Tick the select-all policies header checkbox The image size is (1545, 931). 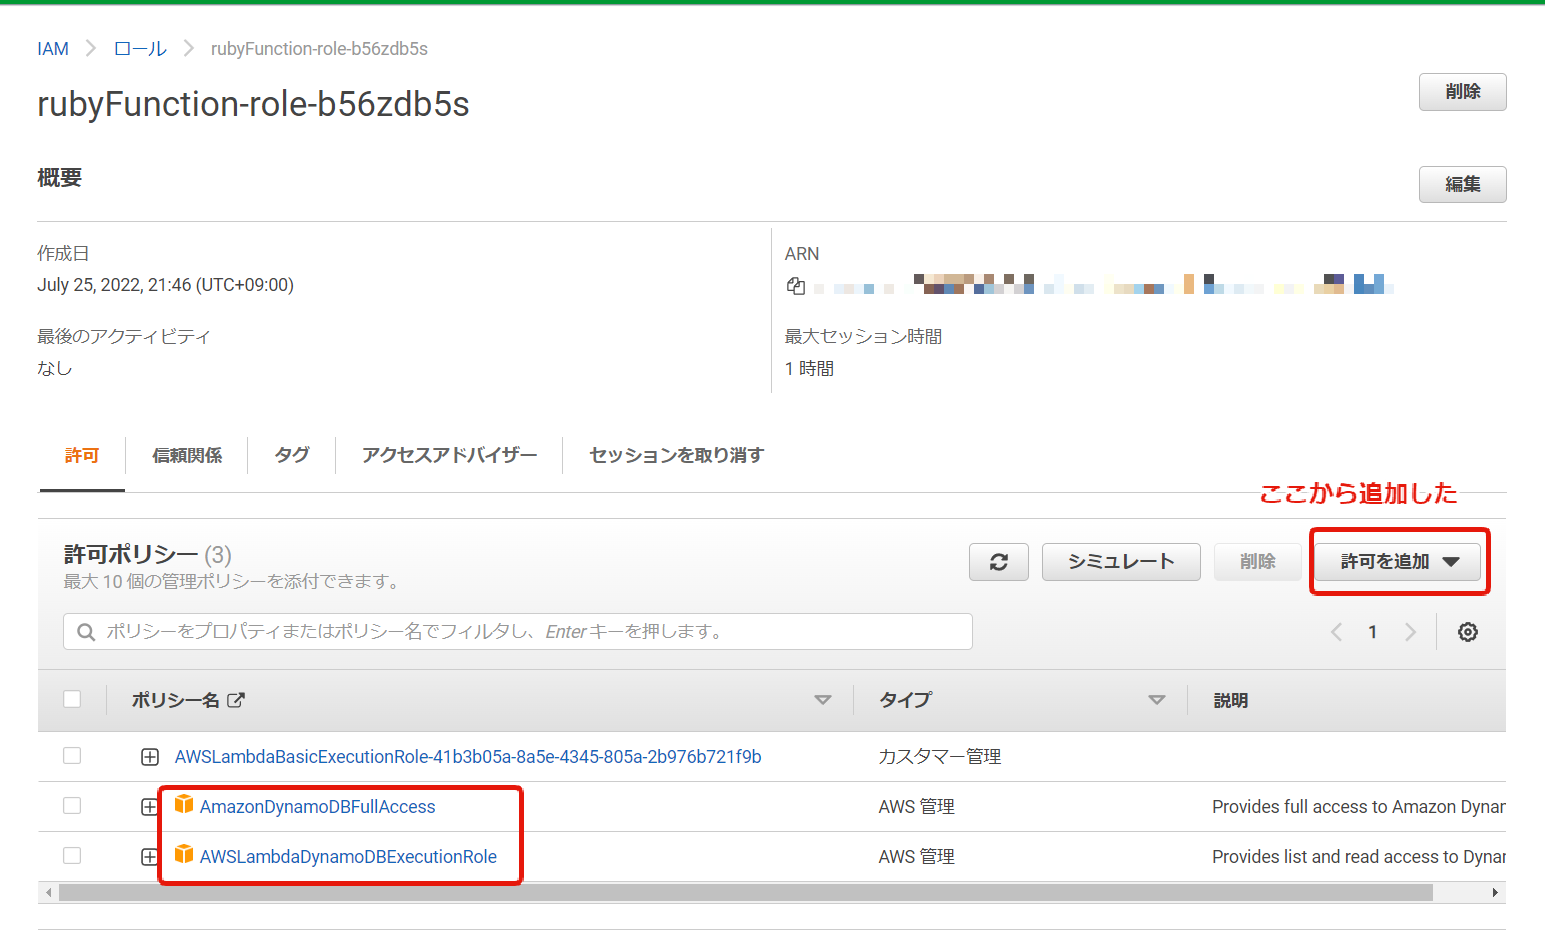coord(72,699)
